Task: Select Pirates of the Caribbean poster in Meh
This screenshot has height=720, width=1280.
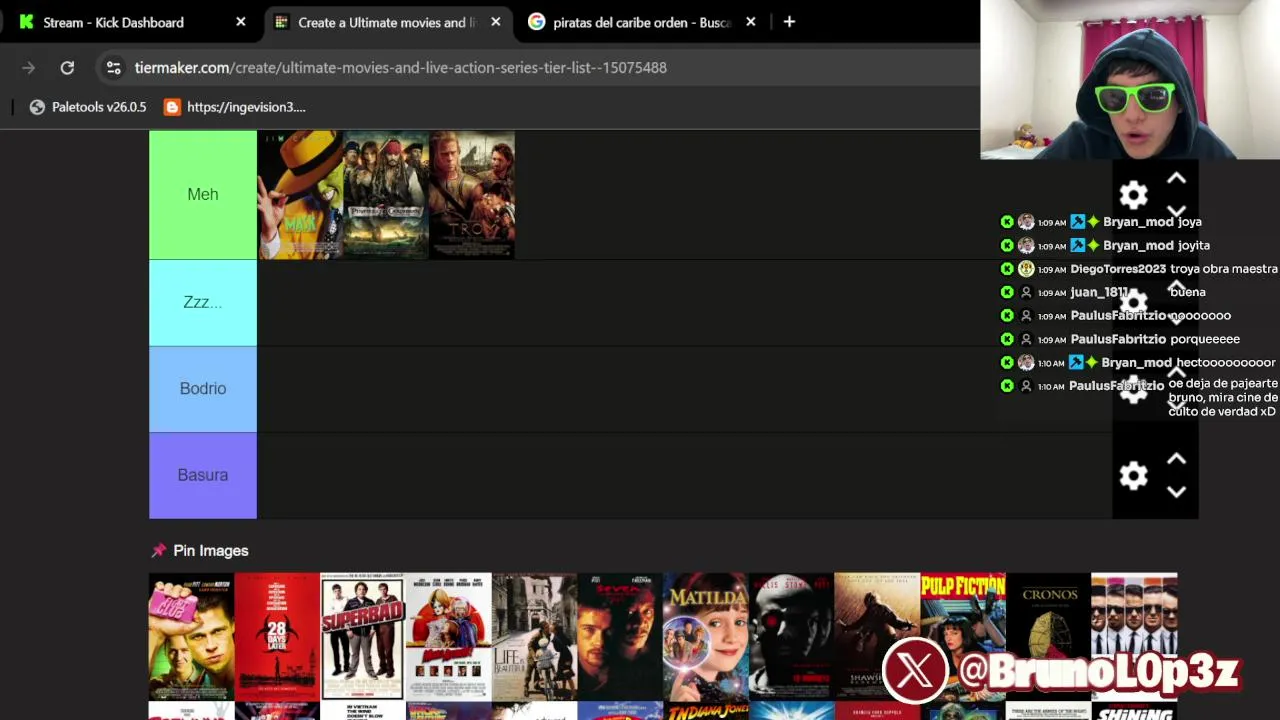Action: (386, 195)
